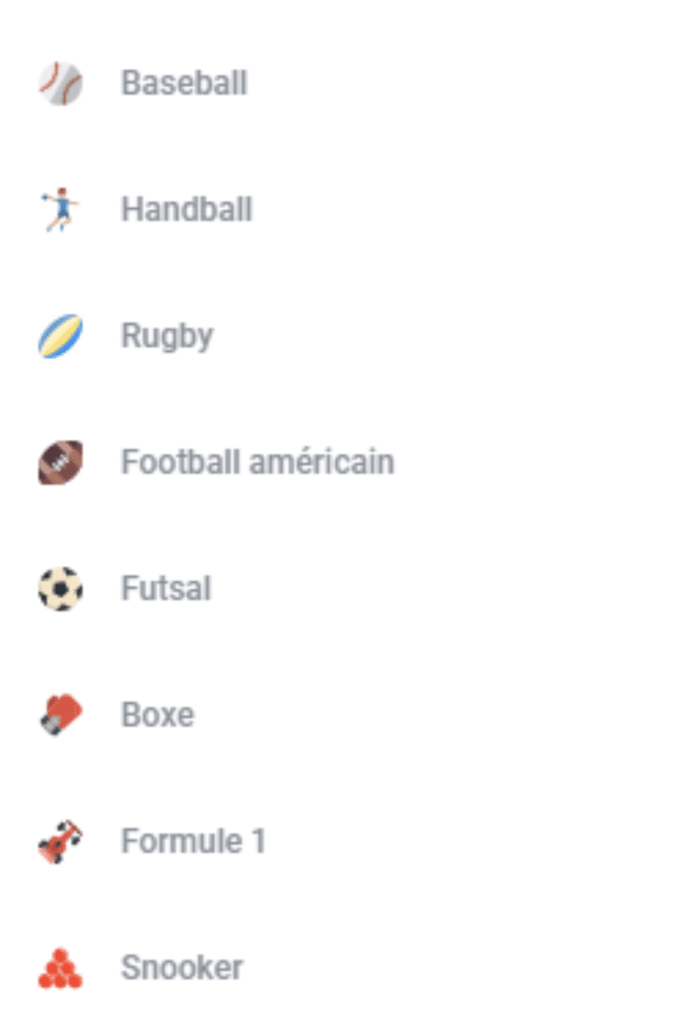Select the handball player icon
This screenshot has width=677, height=1024.
[60, 210]
